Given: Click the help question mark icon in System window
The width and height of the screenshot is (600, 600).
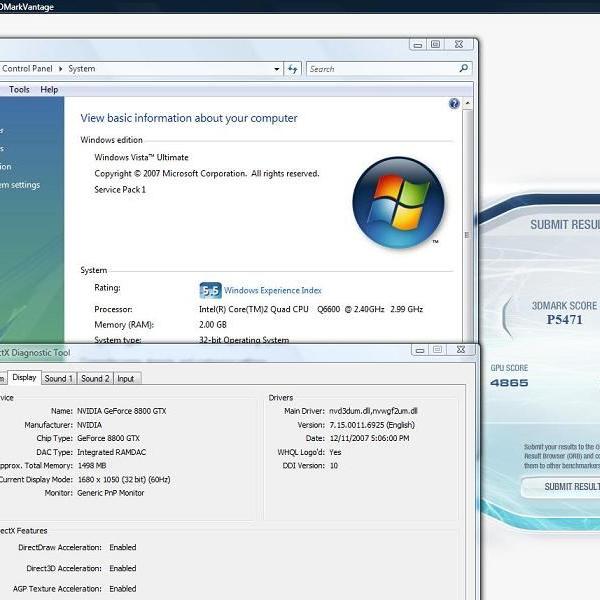Looking at the screenshot, I should click(454, 103).
